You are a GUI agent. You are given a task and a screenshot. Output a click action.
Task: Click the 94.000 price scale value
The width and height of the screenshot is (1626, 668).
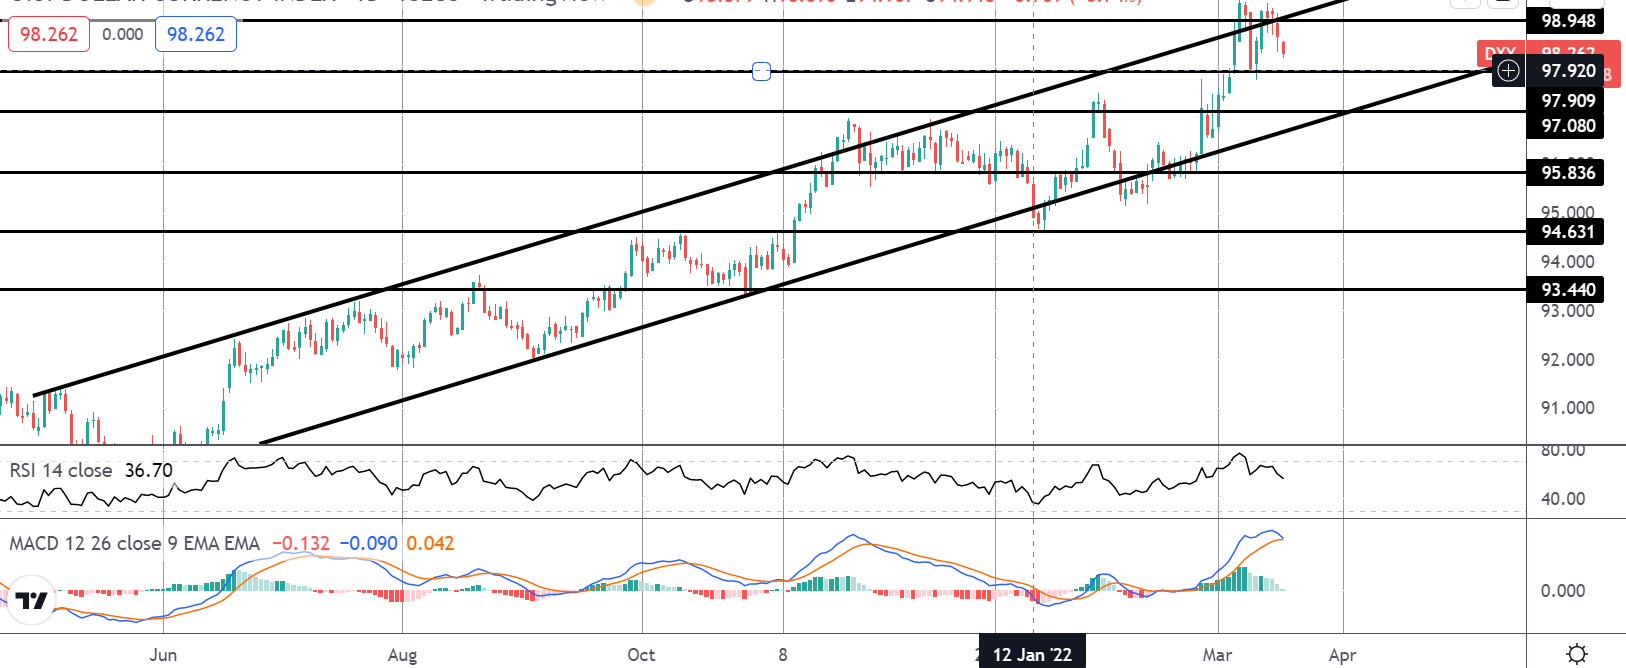point(1567,262)
